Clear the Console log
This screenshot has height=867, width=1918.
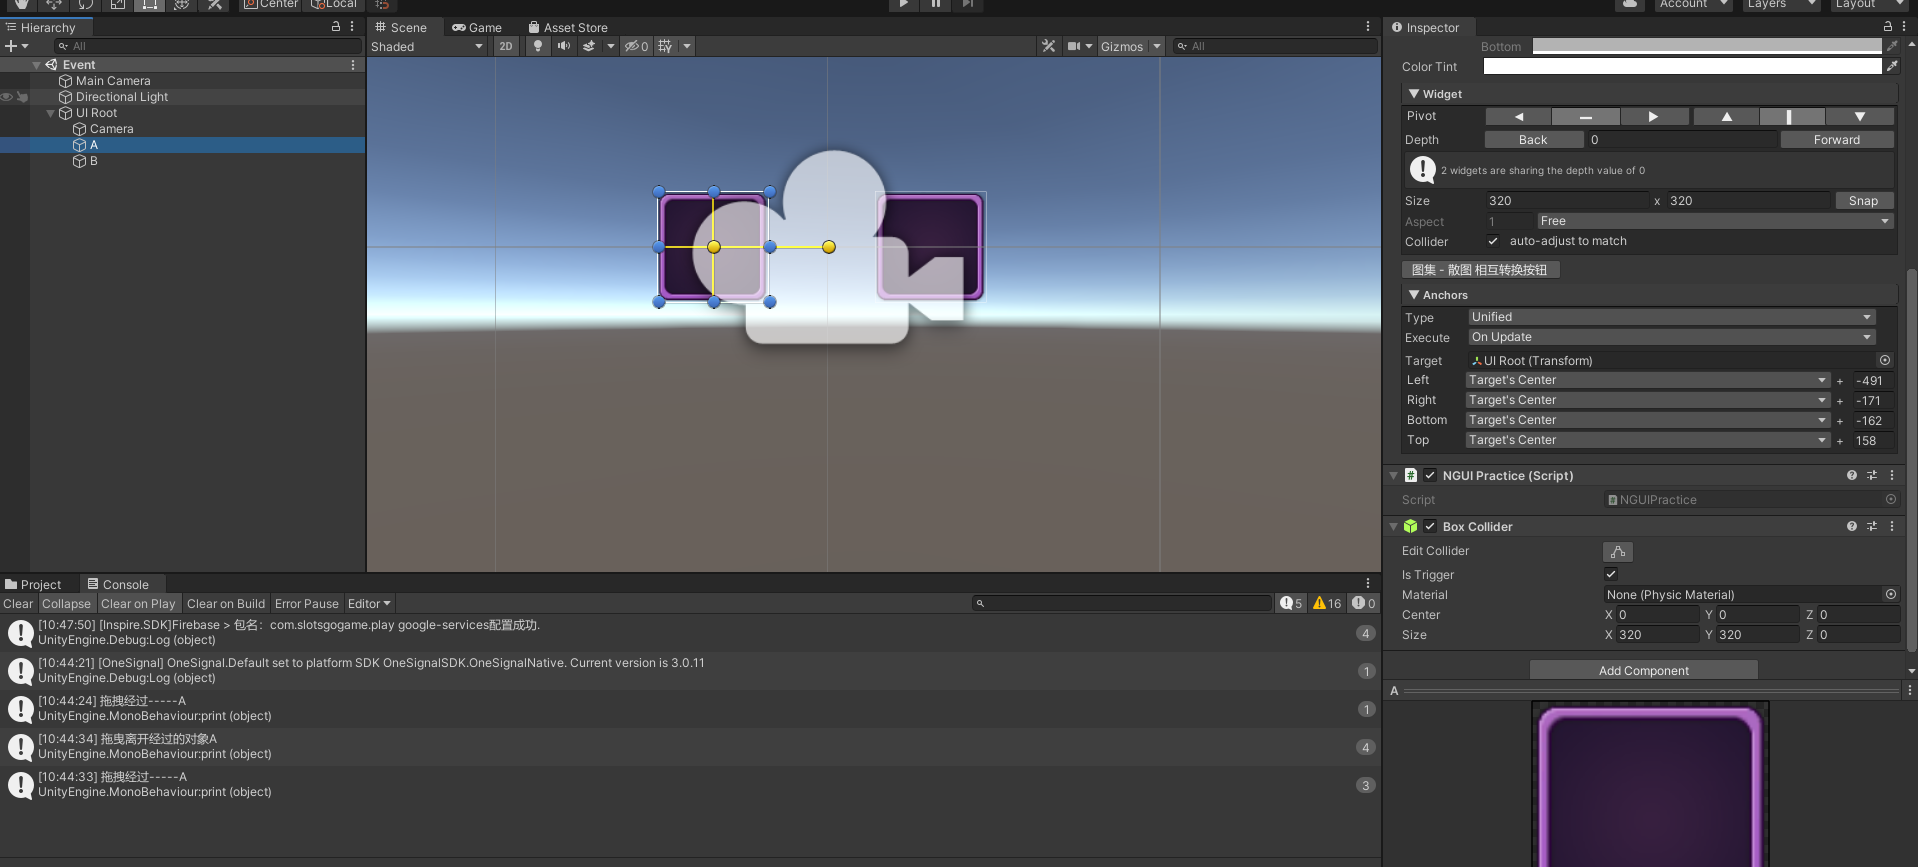click(x=18, y=604)
